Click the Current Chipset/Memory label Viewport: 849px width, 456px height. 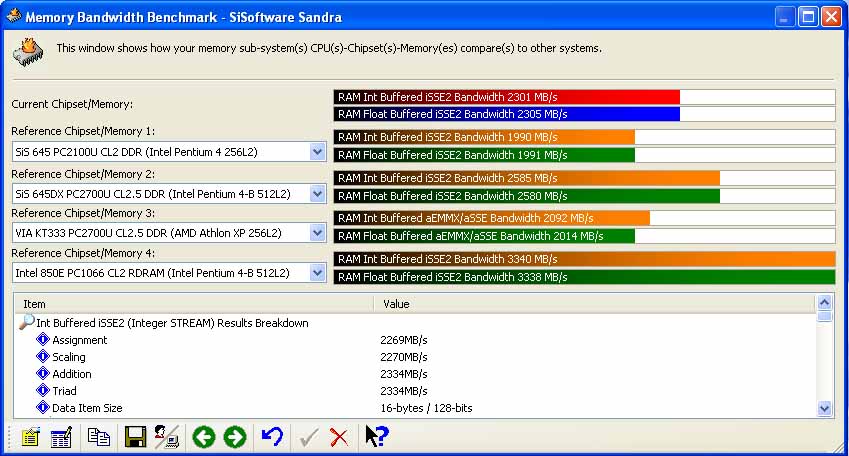point(72,104)
